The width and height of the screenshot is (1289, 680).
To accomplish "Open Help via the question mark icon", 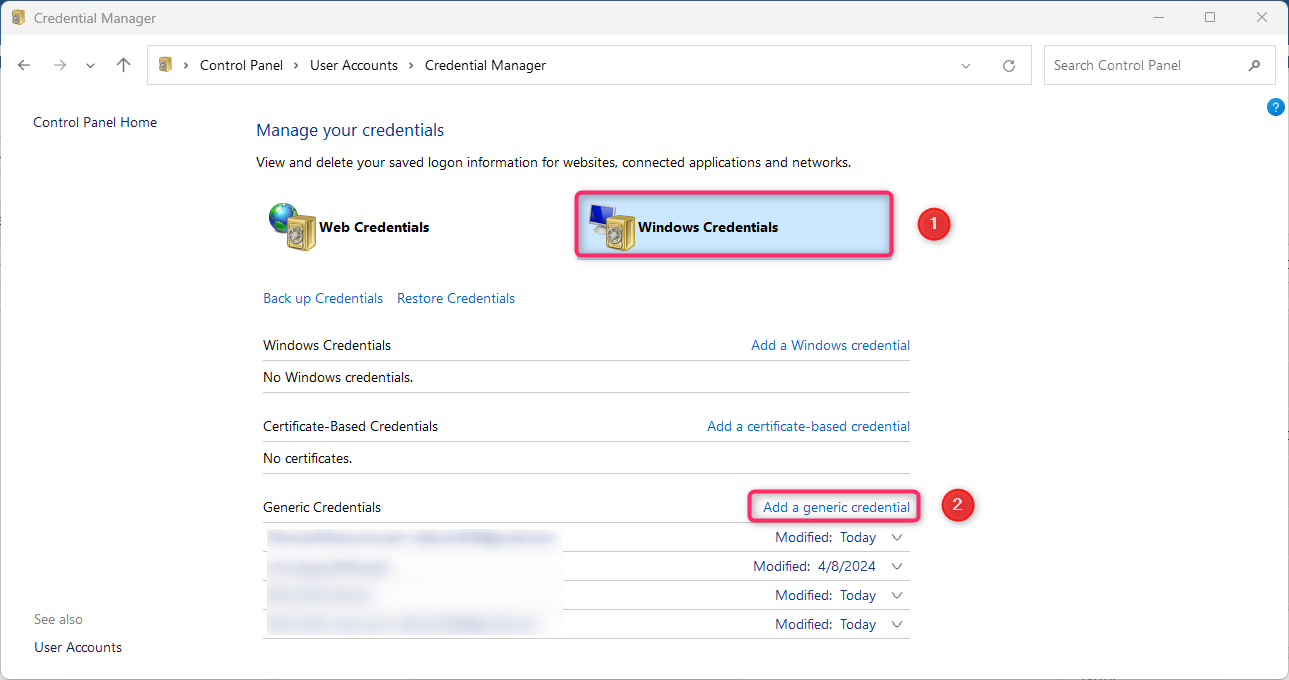I will pyautogui.click(x=1275, y=106).
